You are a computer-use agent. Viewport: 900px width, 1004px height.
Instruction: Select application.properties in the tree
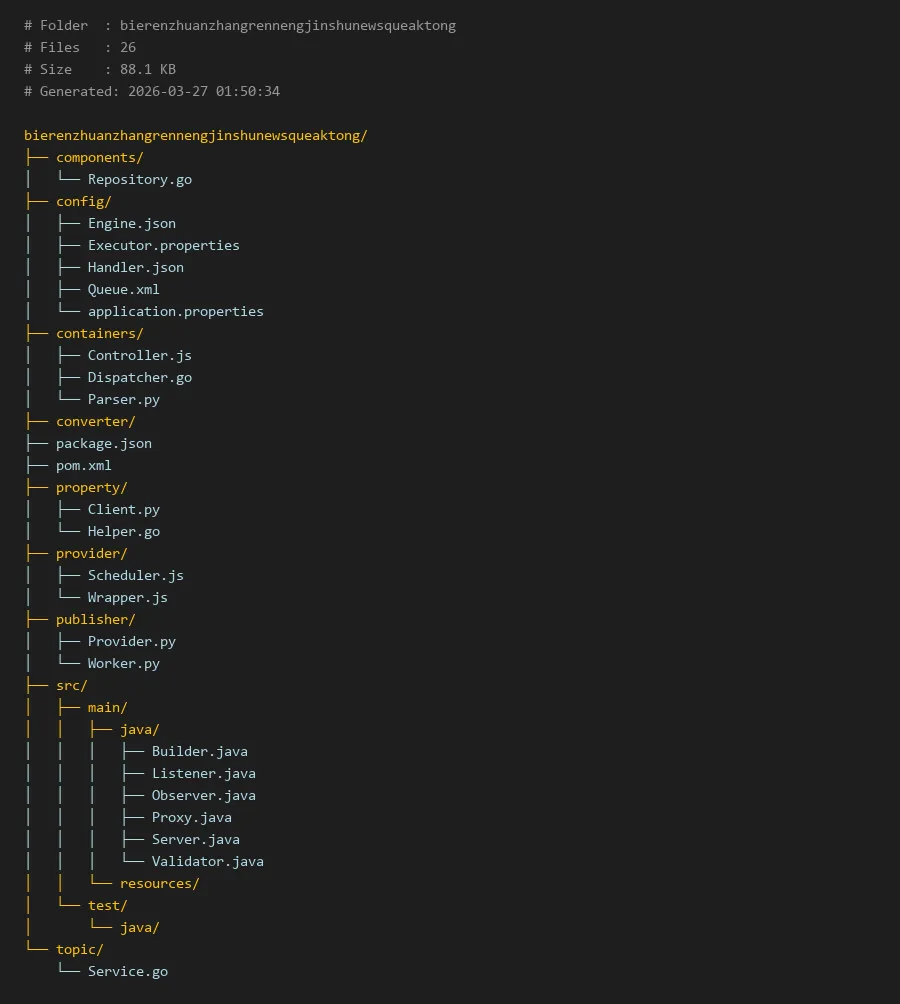175,311
